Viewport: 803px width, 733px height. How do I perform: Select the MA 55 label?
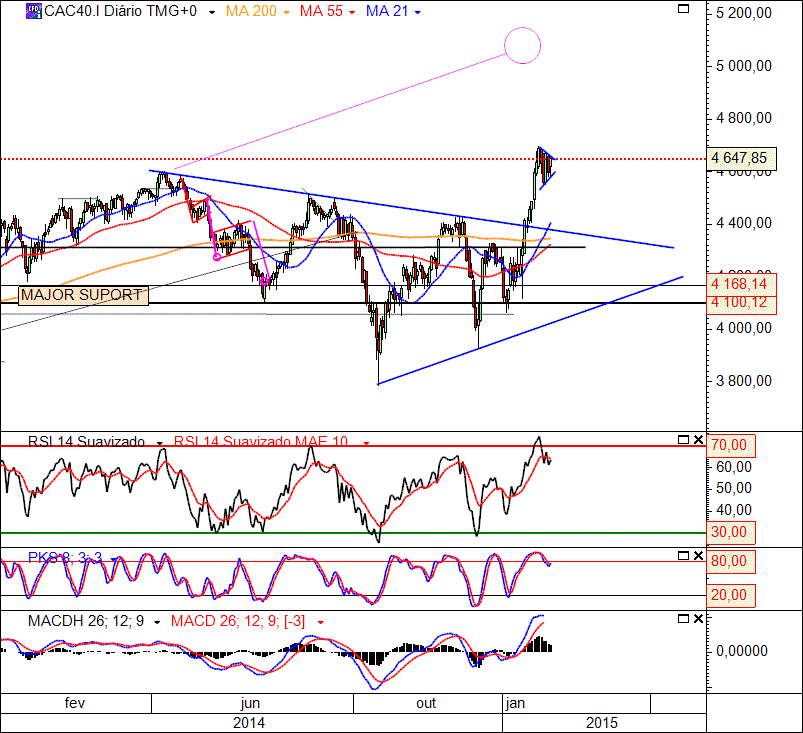(x=321, y=11)
